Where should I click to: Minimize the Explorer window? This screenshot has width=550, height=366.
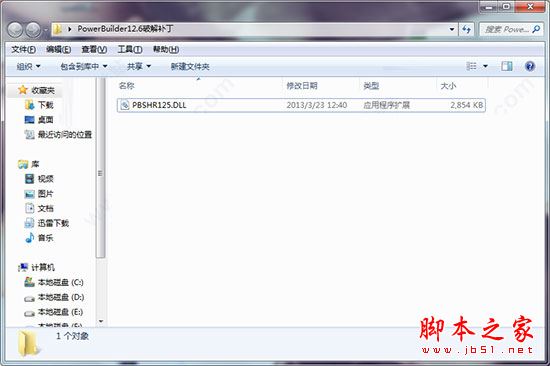point(489,6)
